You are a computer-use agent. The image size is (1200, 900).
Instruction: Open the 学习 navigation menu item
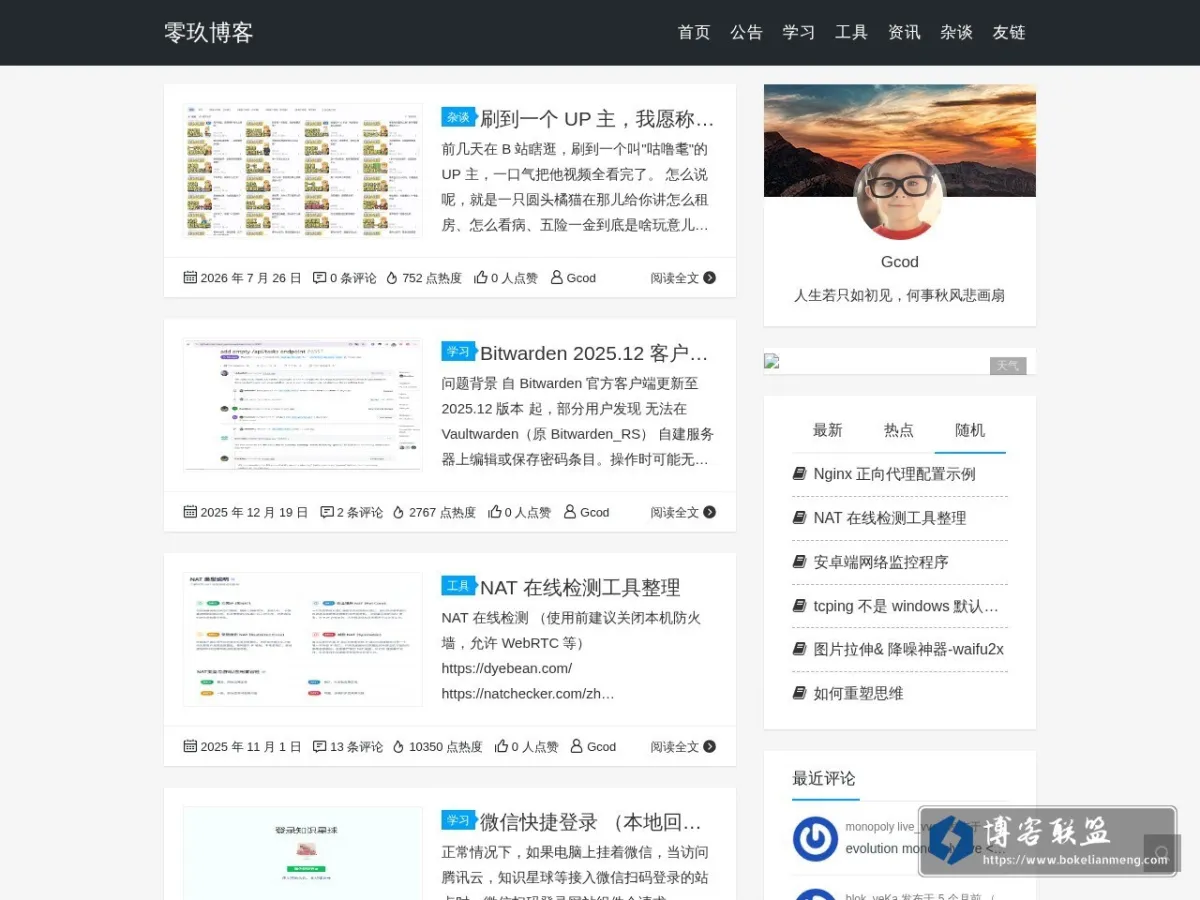[x=799, y=32]
